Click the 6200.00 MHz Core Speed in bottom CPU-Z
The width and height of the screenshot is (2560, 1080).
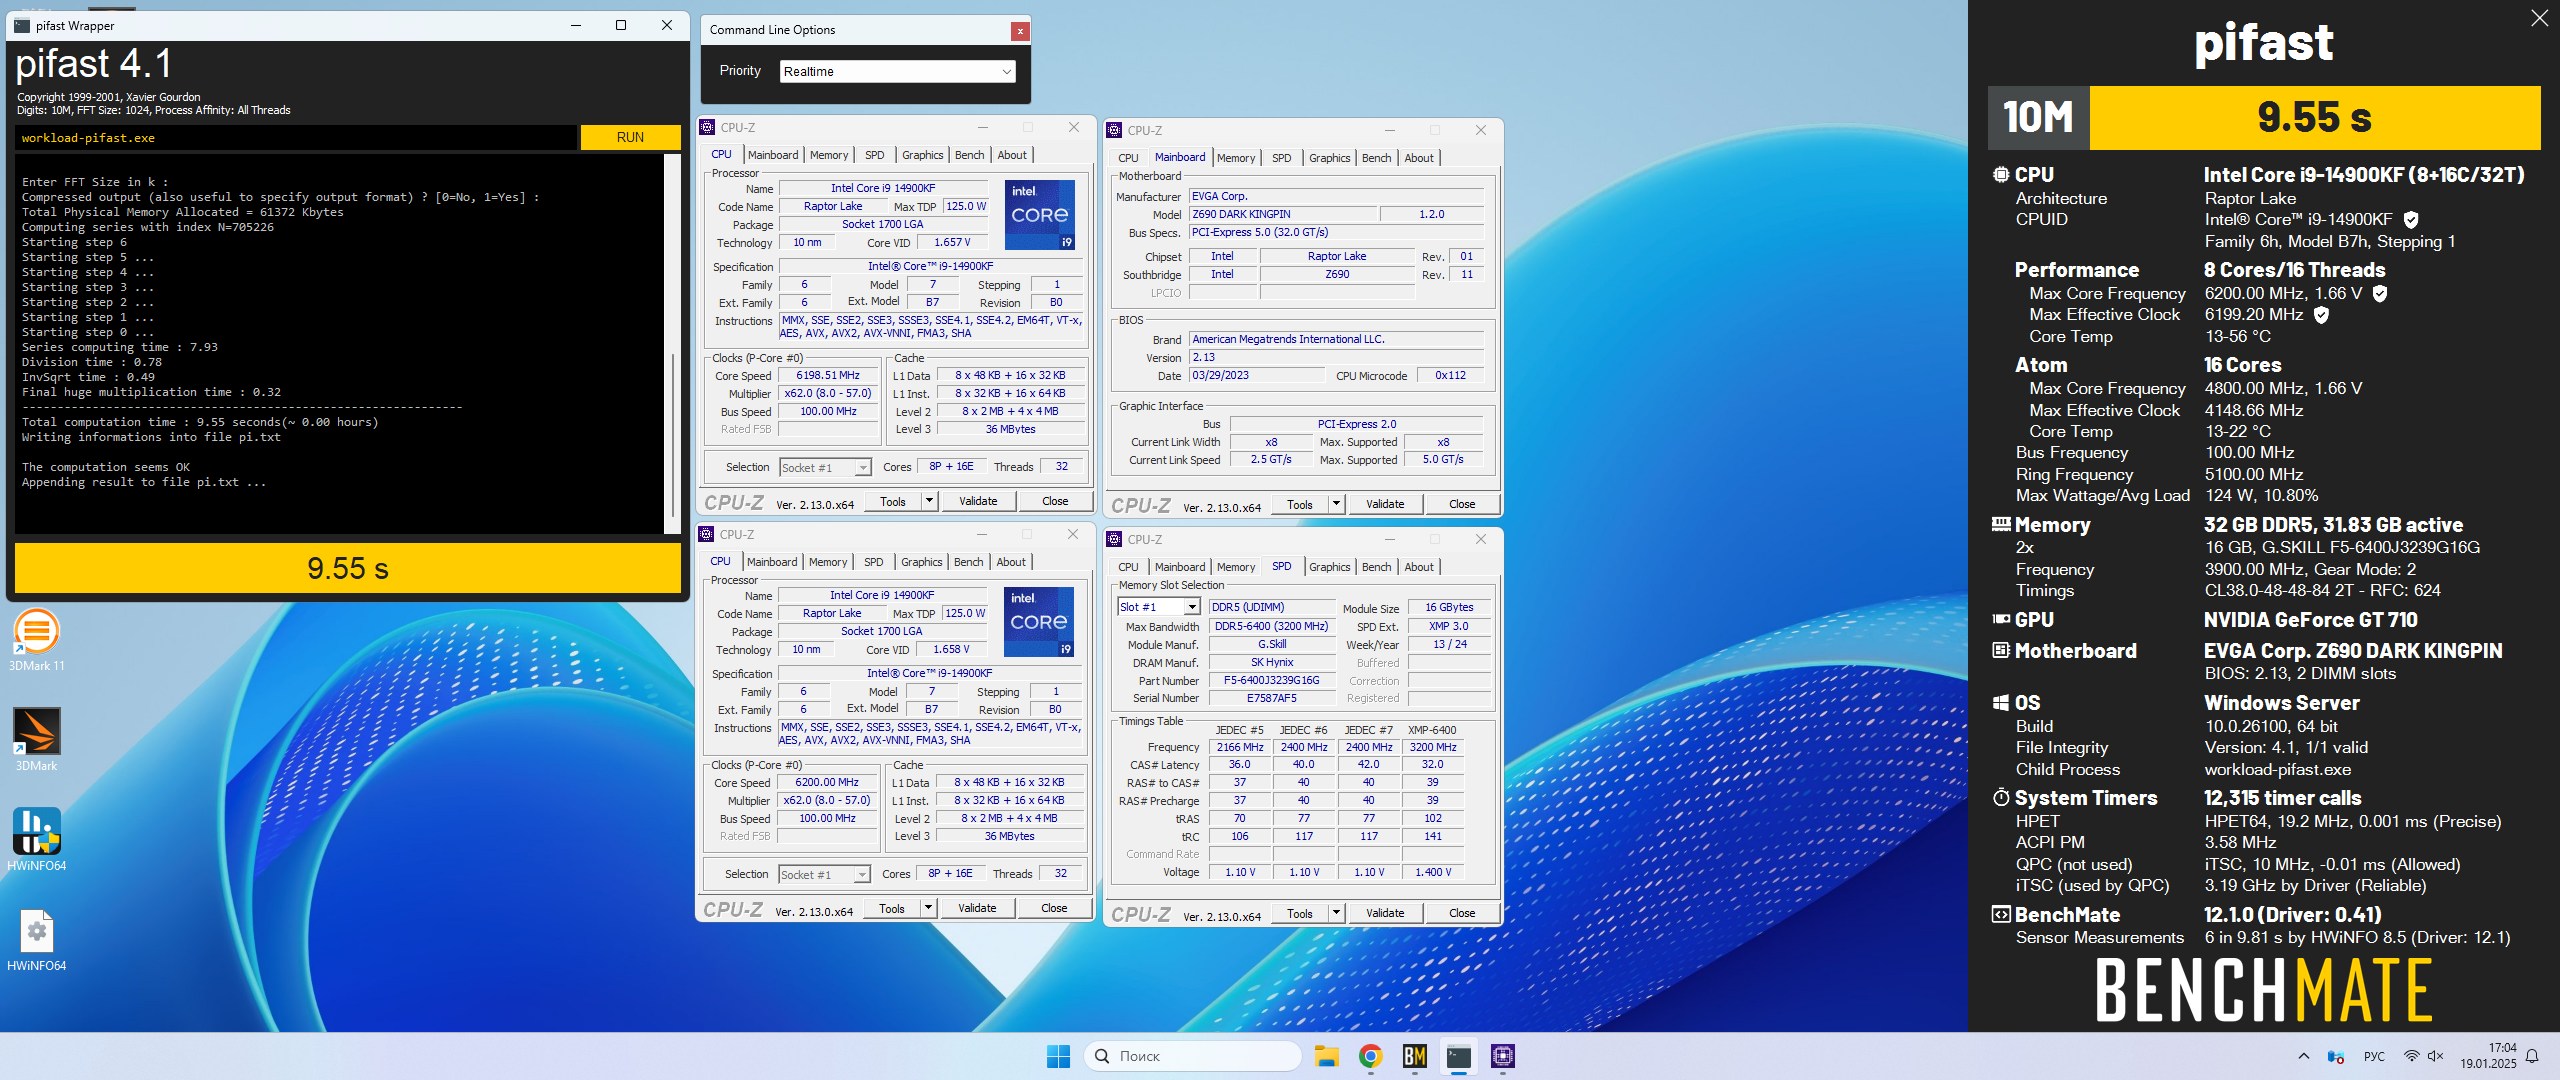[x=827, y=783]
